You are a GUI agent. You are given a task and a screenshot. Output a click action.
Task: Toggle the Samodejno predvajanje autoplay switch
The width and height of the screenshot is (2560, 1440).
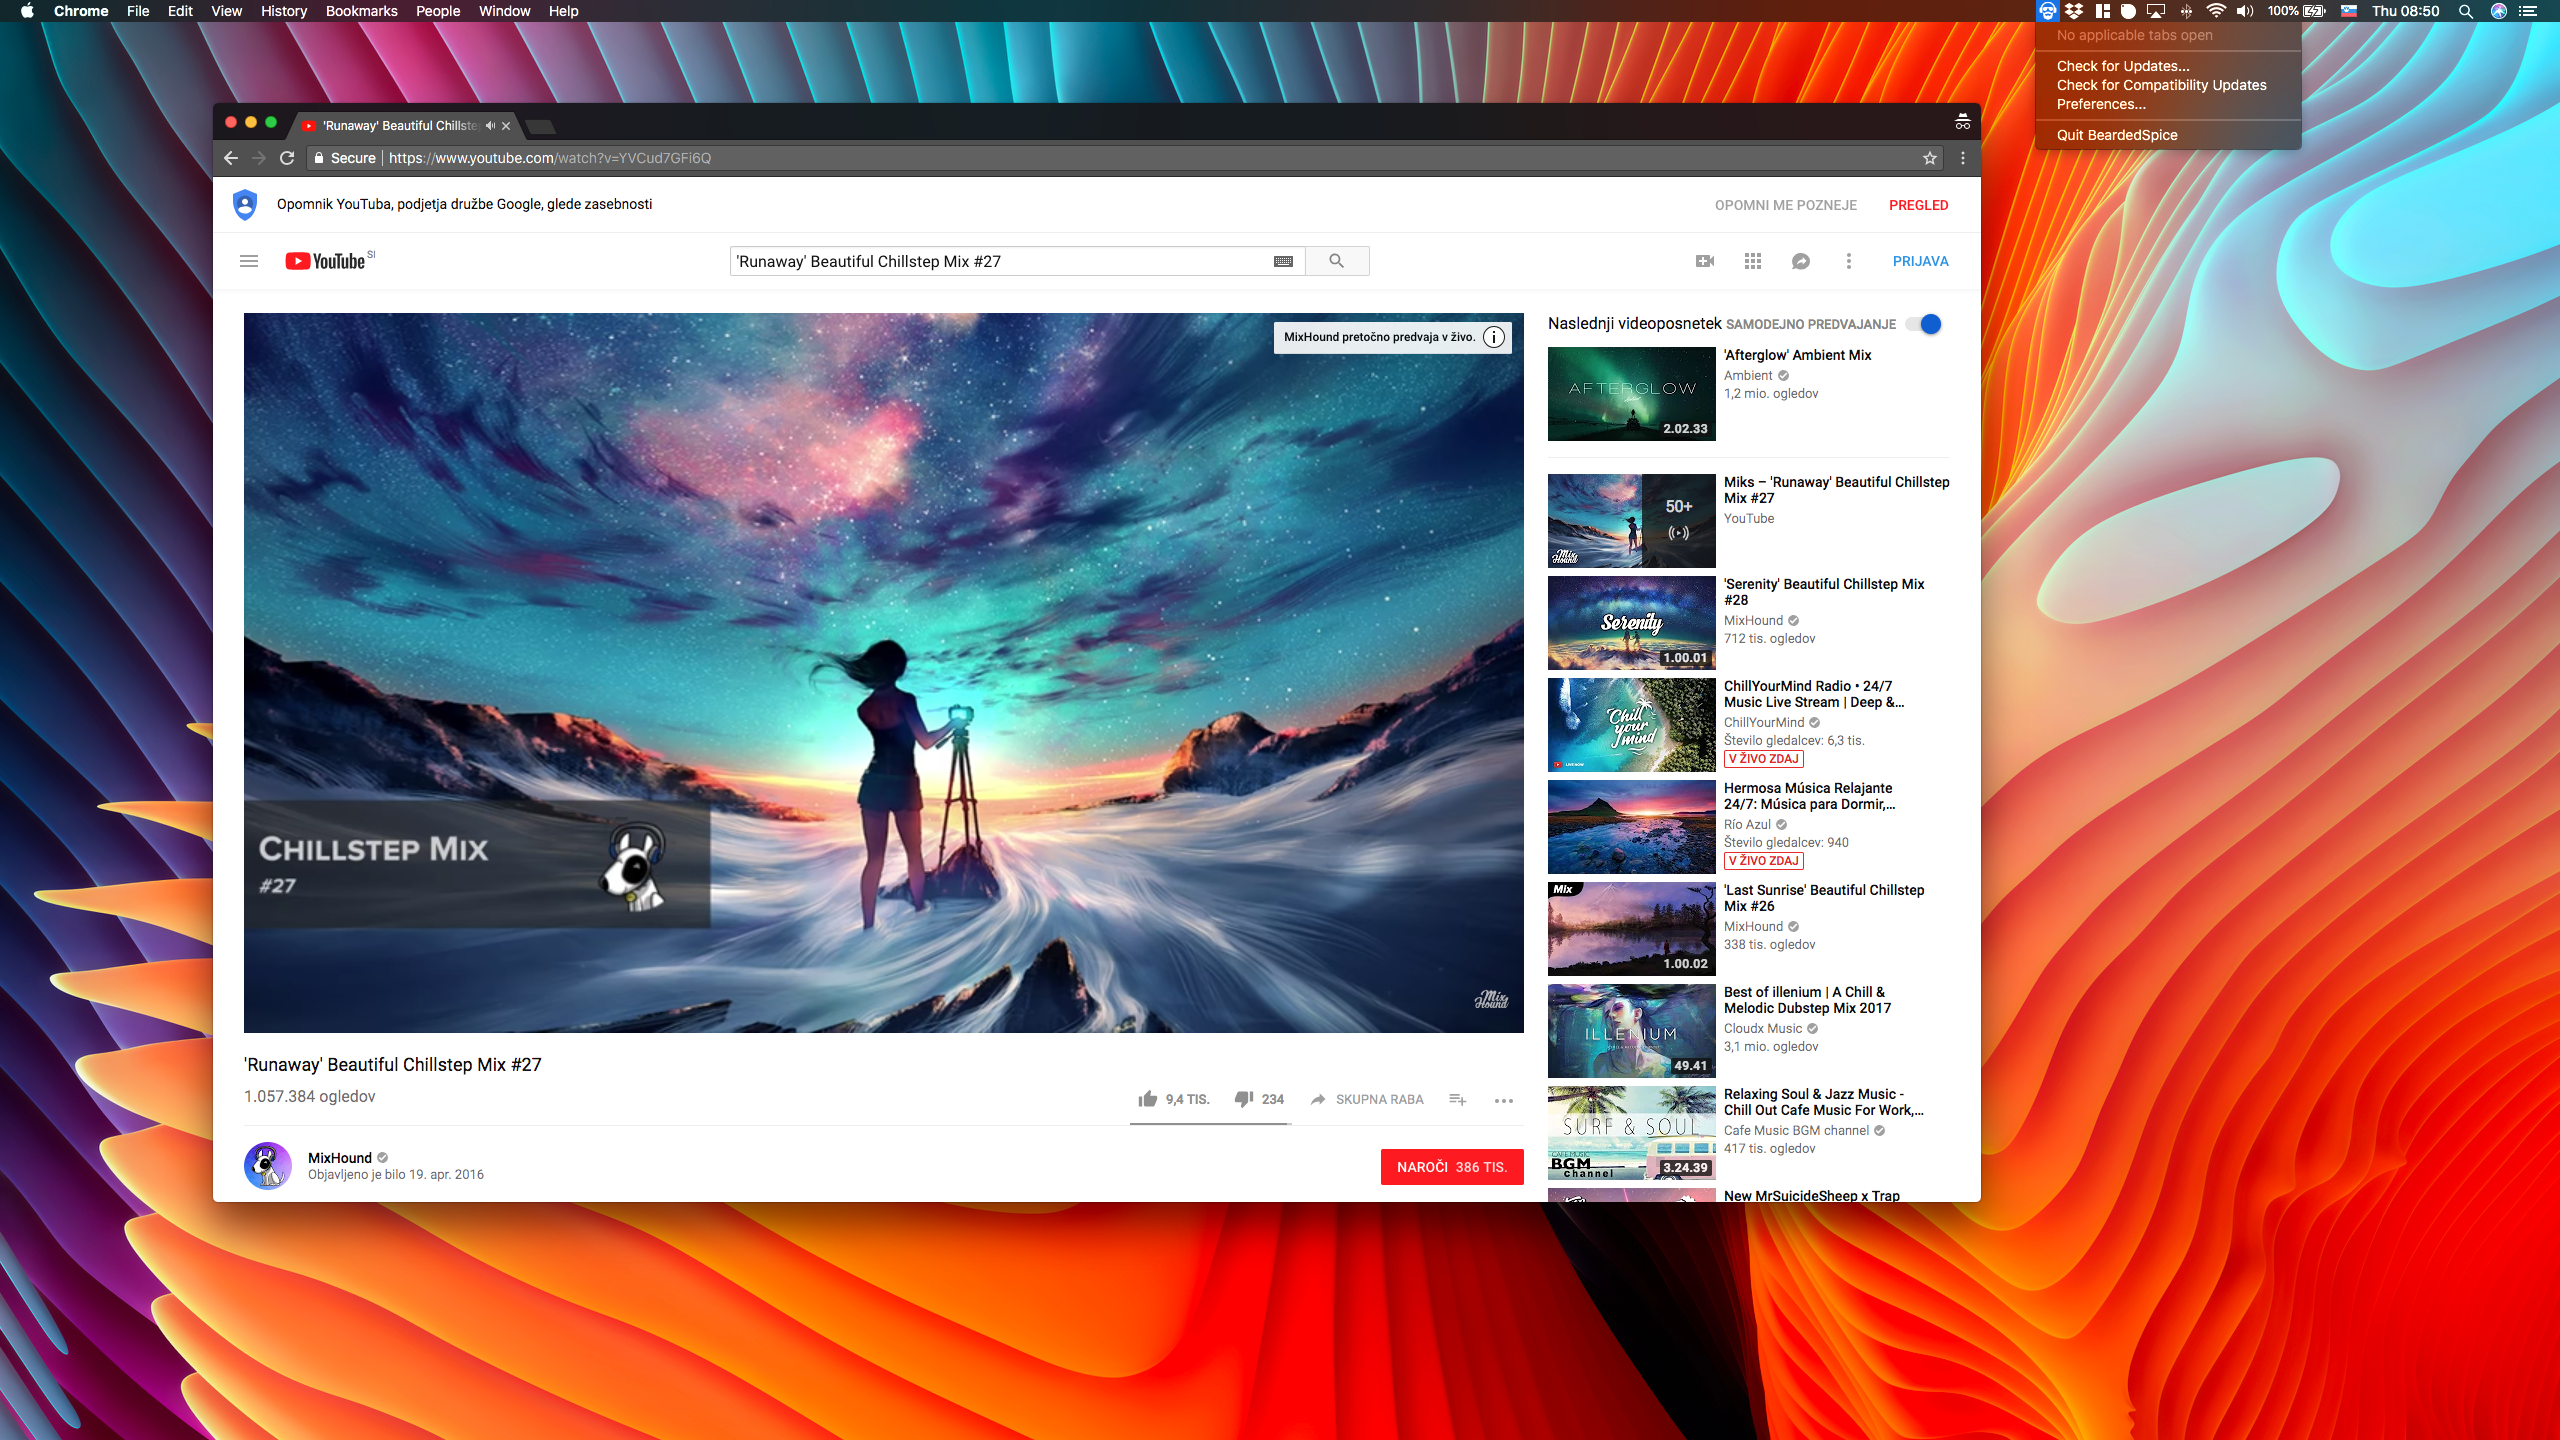[x=1924, y=324]
